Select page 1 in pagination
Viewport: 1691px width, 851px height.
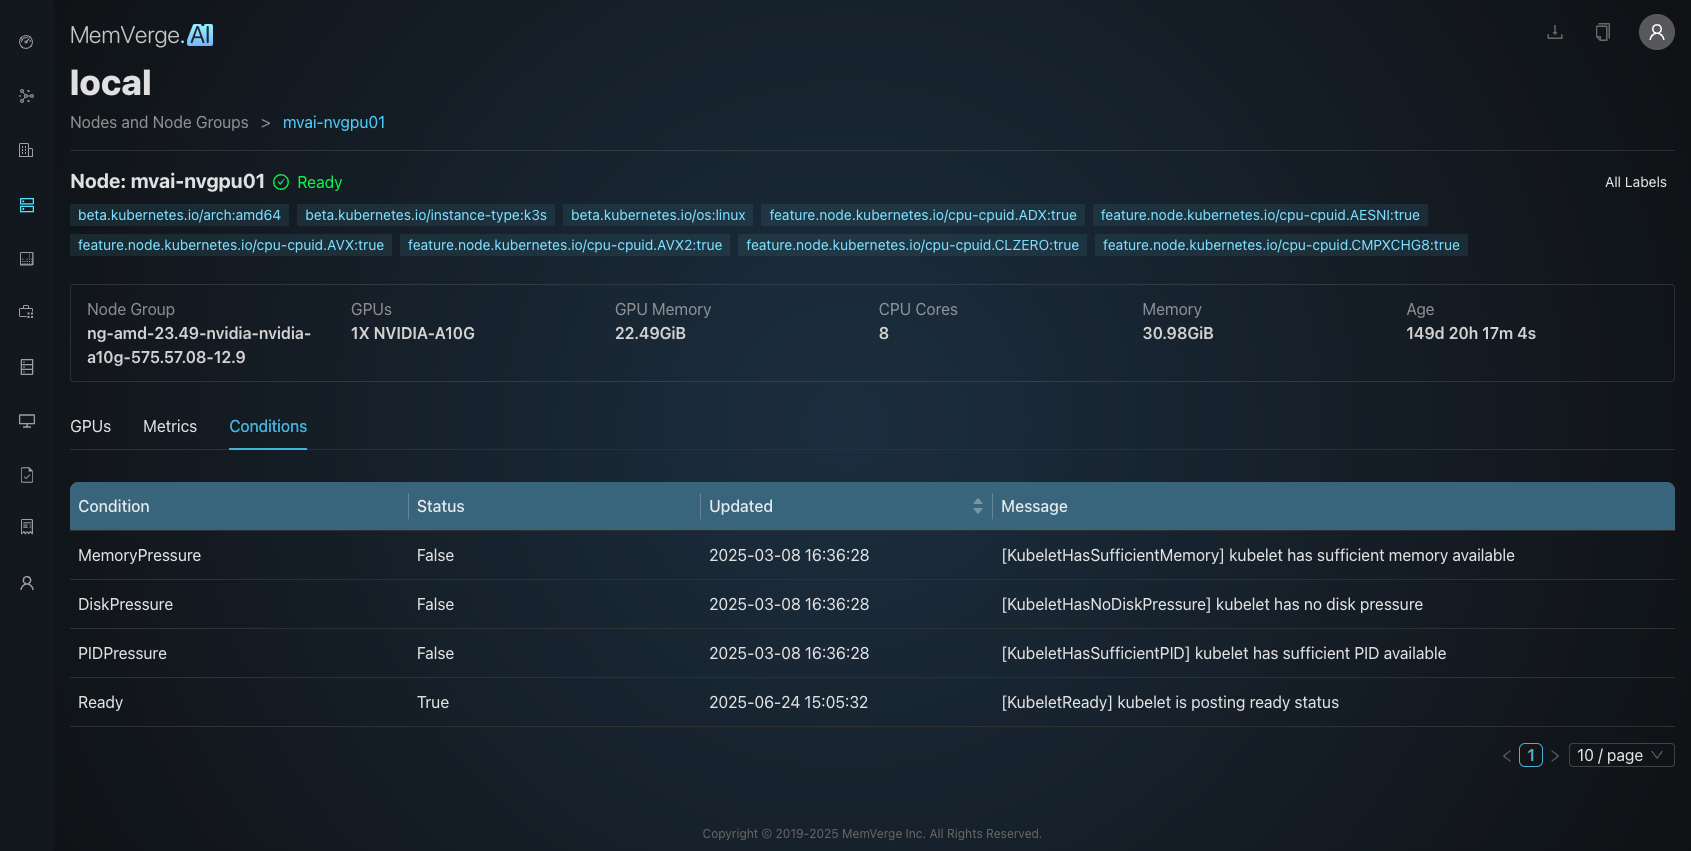point(1530,755)
